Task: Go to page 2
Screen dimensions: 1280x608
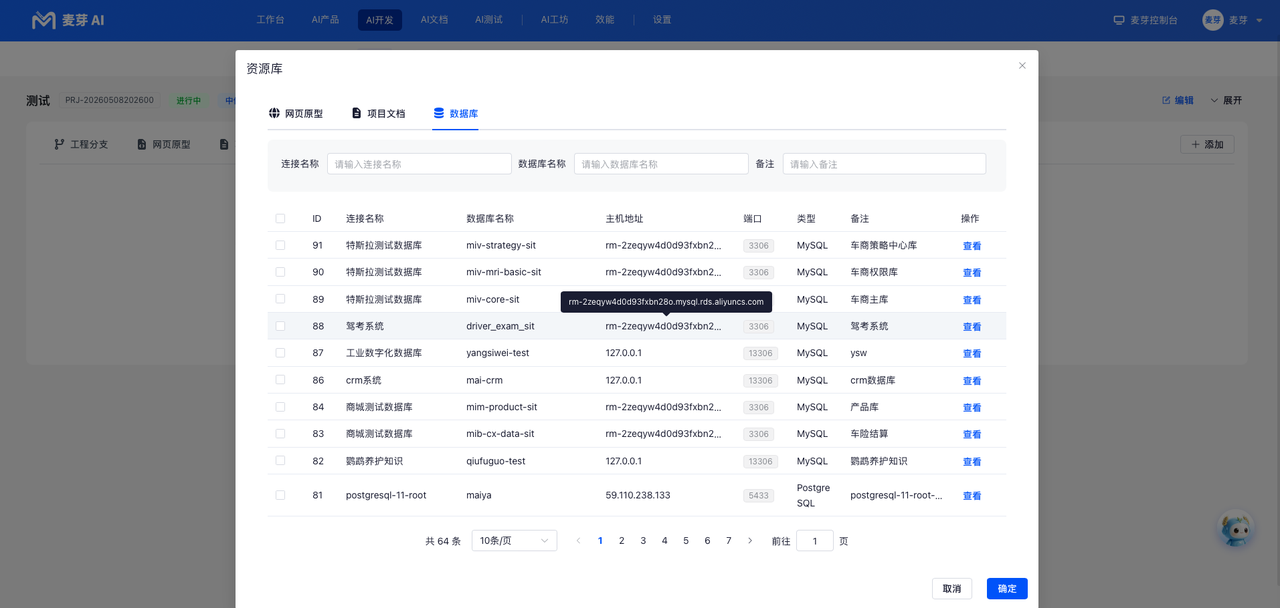Action: pyautogui.click(x=621, y=540)
